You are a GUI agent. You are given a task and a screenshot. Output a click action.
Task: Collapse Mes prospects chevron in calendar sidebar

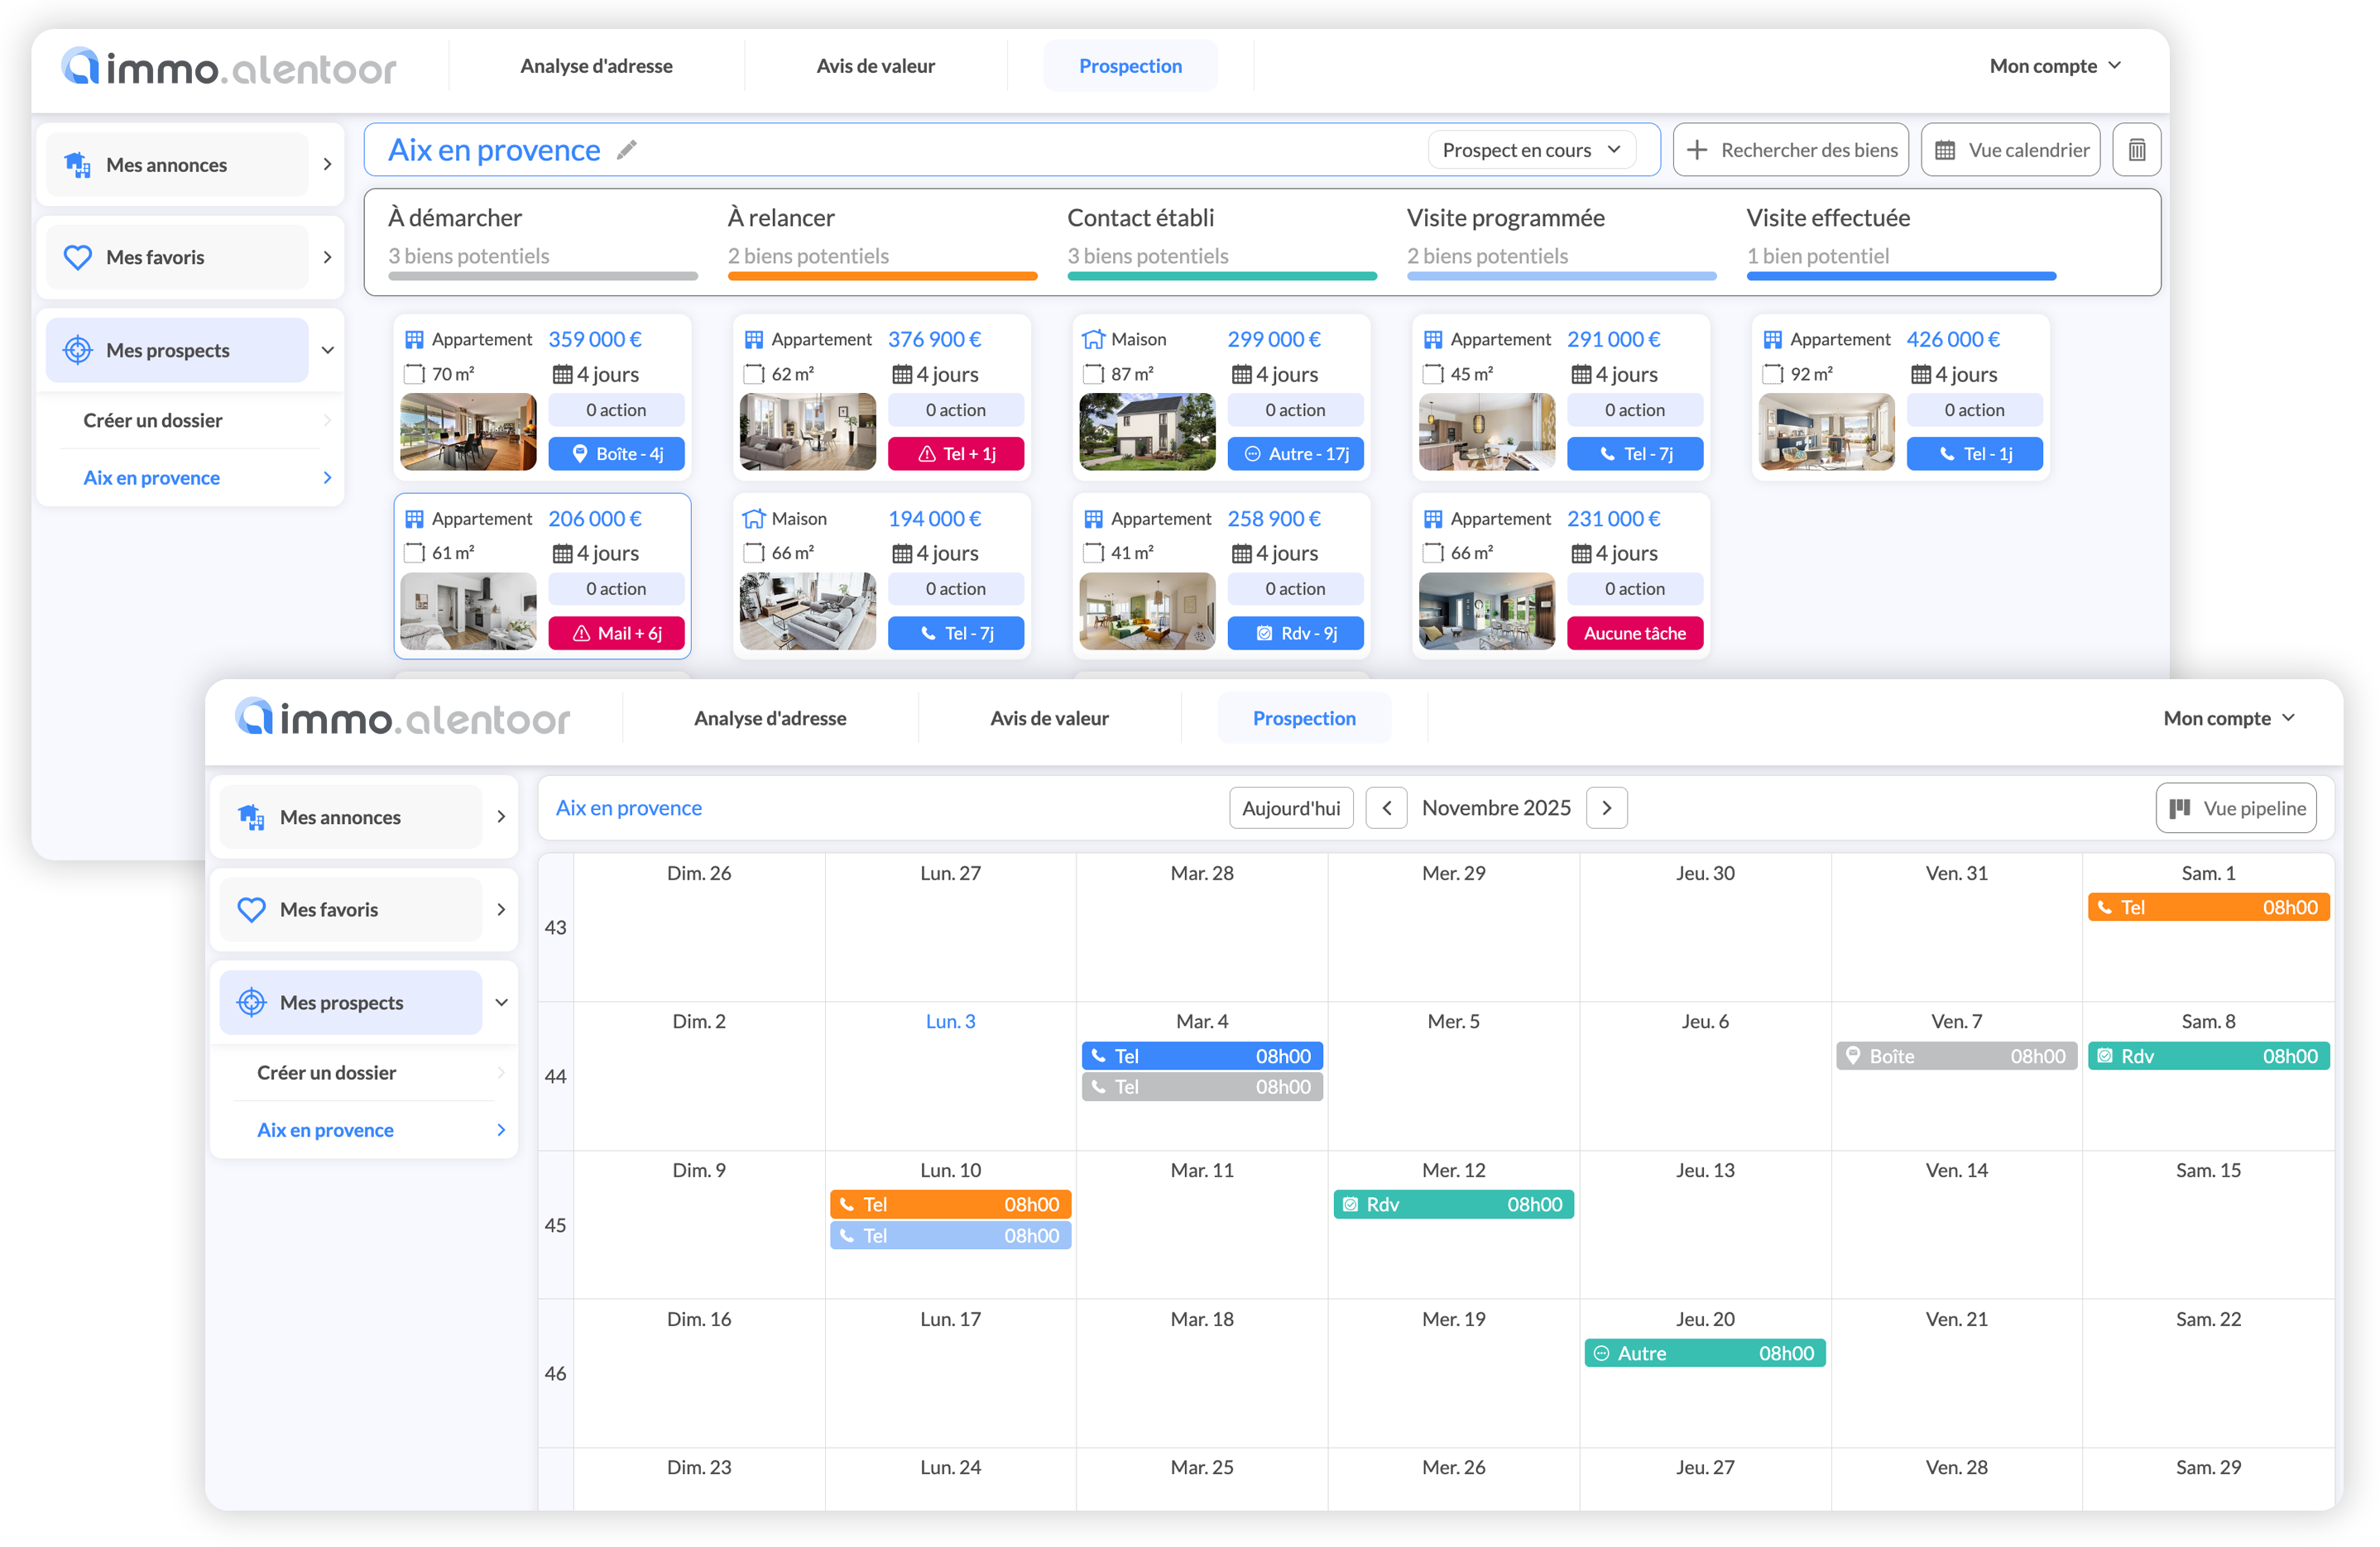tap(502, 1002)
